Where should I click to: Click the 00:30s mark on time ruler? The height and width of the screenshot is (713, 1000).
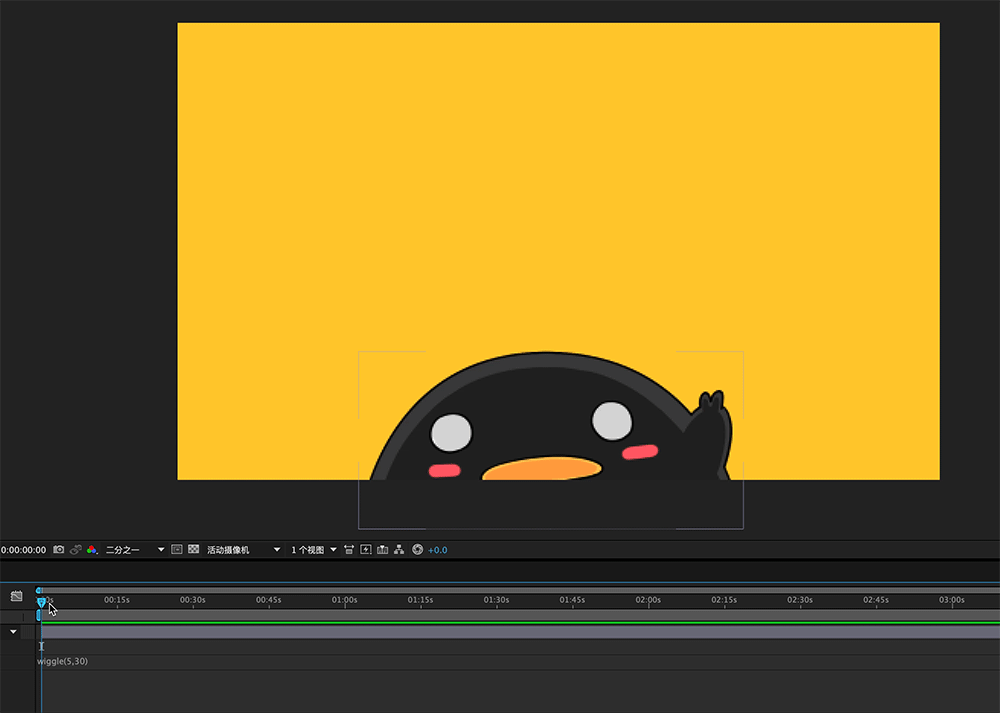(193, 599)
